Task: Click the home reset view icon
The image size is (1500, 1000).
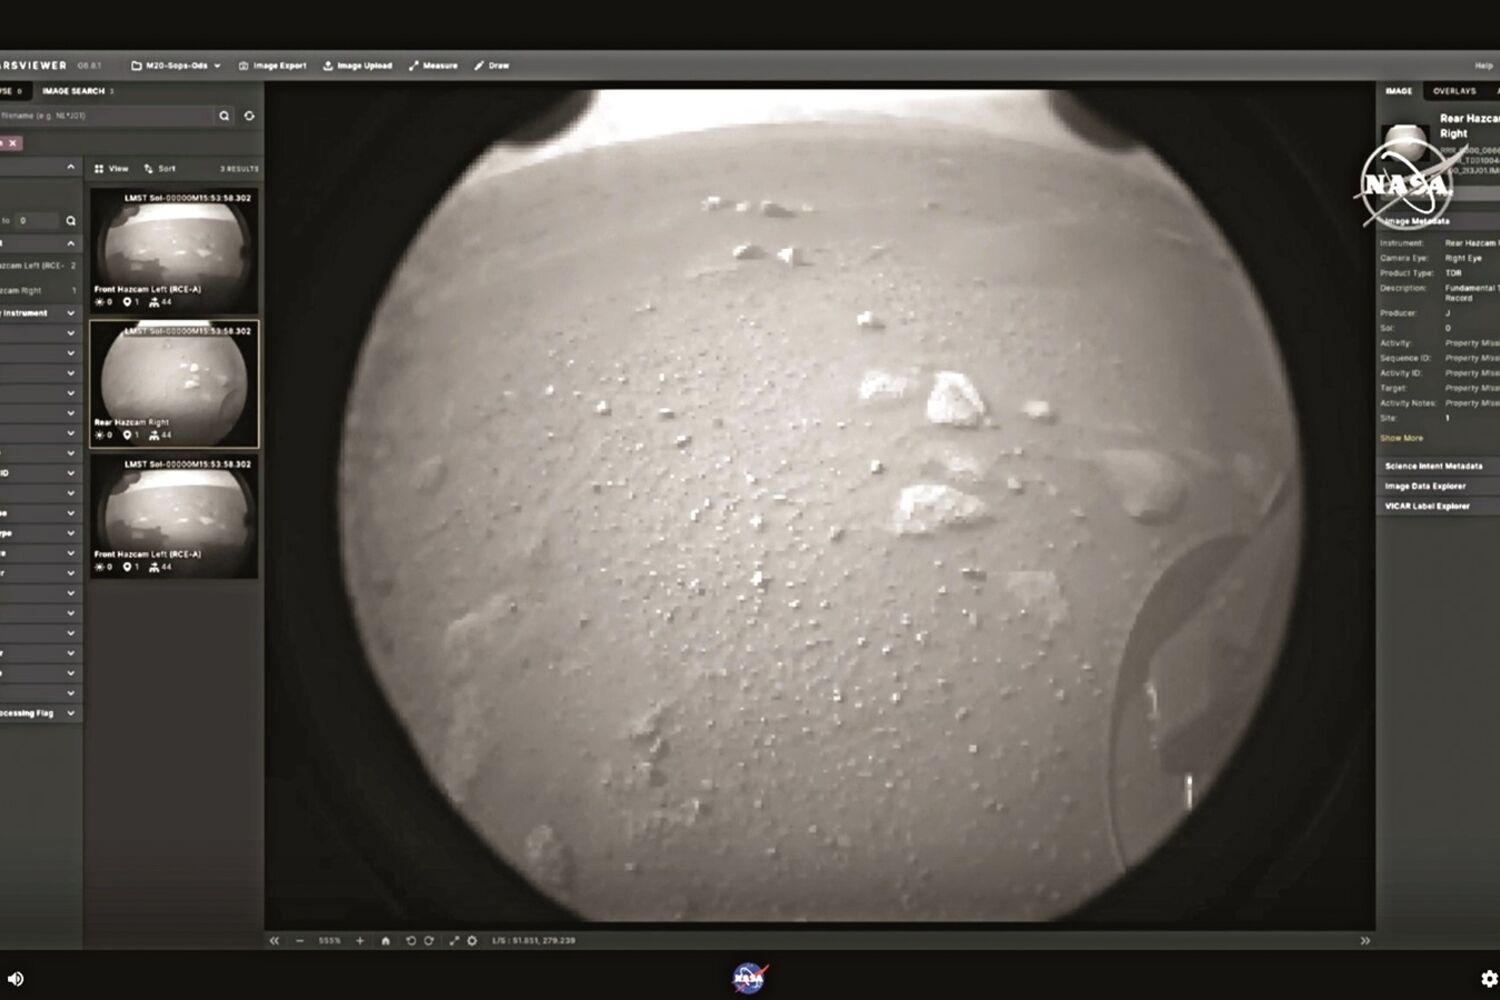Action: (x=385, y=941)
